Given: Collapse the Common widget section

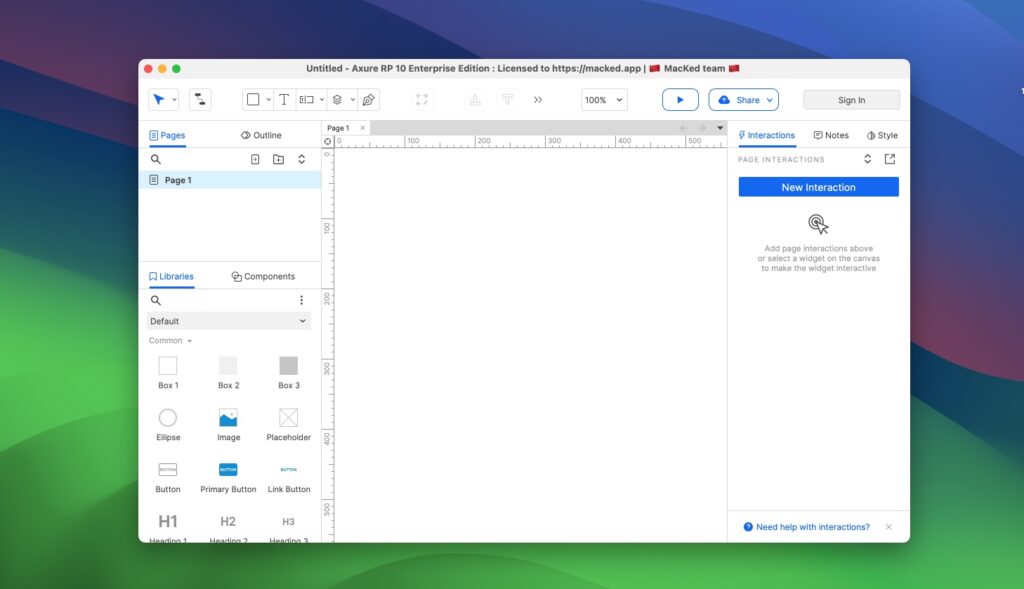Looking at the screenshot, I should [x=168, y=340].
